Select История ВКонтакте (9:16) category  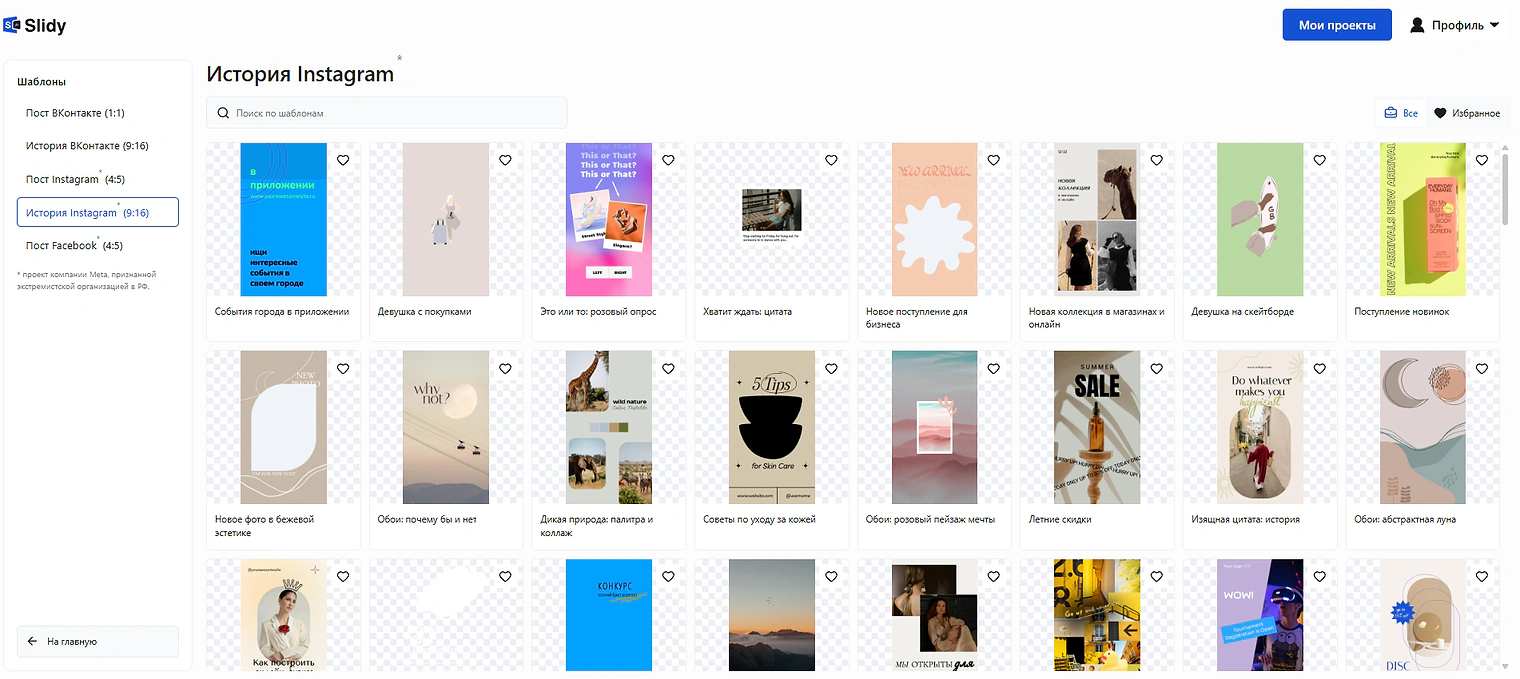click(x=98, y=146)
